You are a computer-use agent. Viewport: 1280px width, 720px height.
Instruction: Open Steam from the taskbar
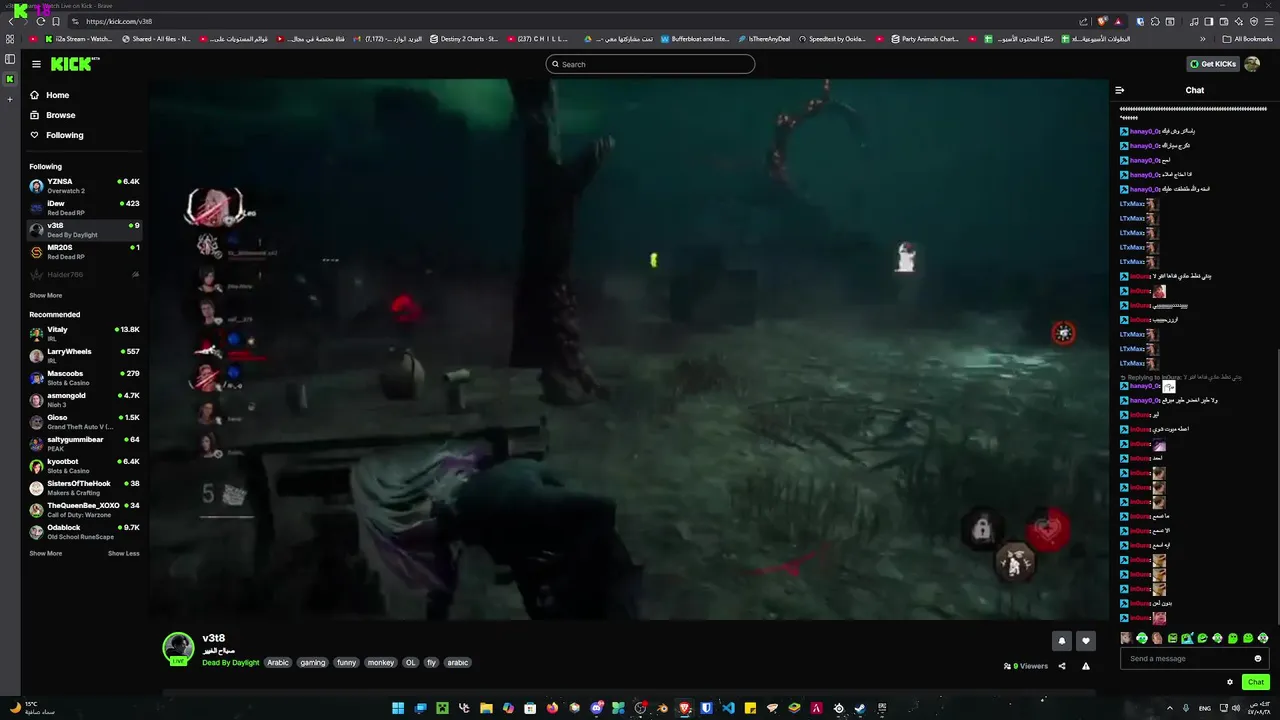point(860,708)
